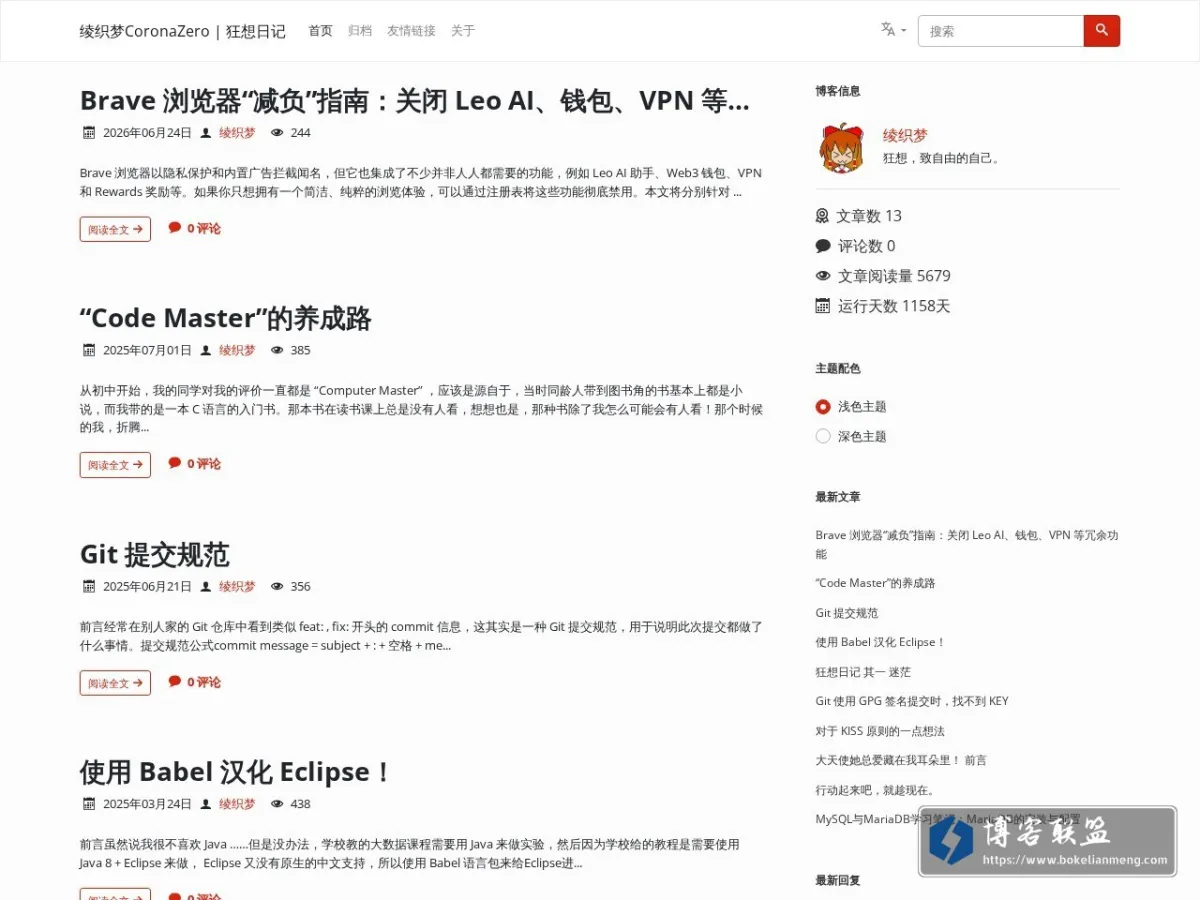
Task: Click the eye views icon beside 385
Action: coord(277,350)
